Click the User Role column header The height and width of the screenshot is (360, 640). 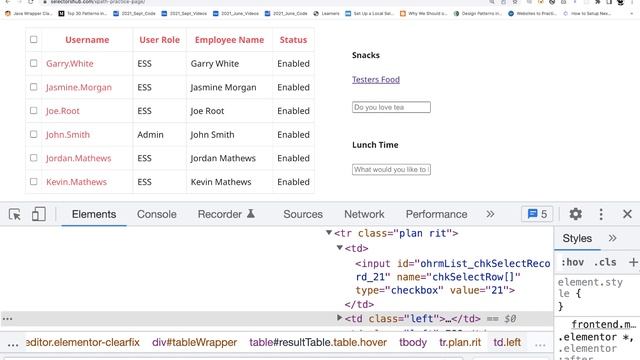pyautogui.click(x=160, y=40)
